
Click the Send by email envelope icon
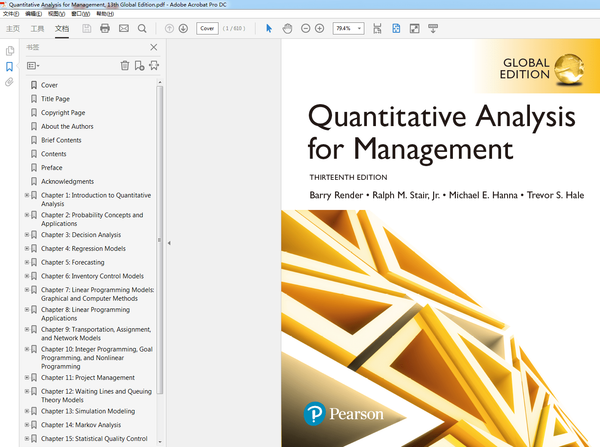tap(124, 28)
